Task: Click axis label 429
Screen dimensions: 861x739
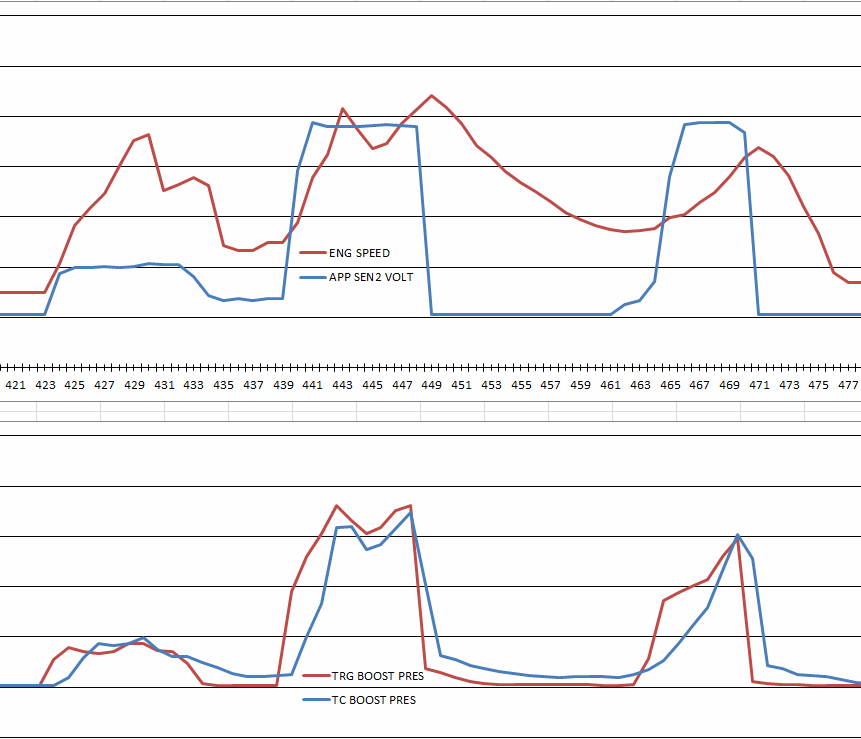Action: pos(135,385)
